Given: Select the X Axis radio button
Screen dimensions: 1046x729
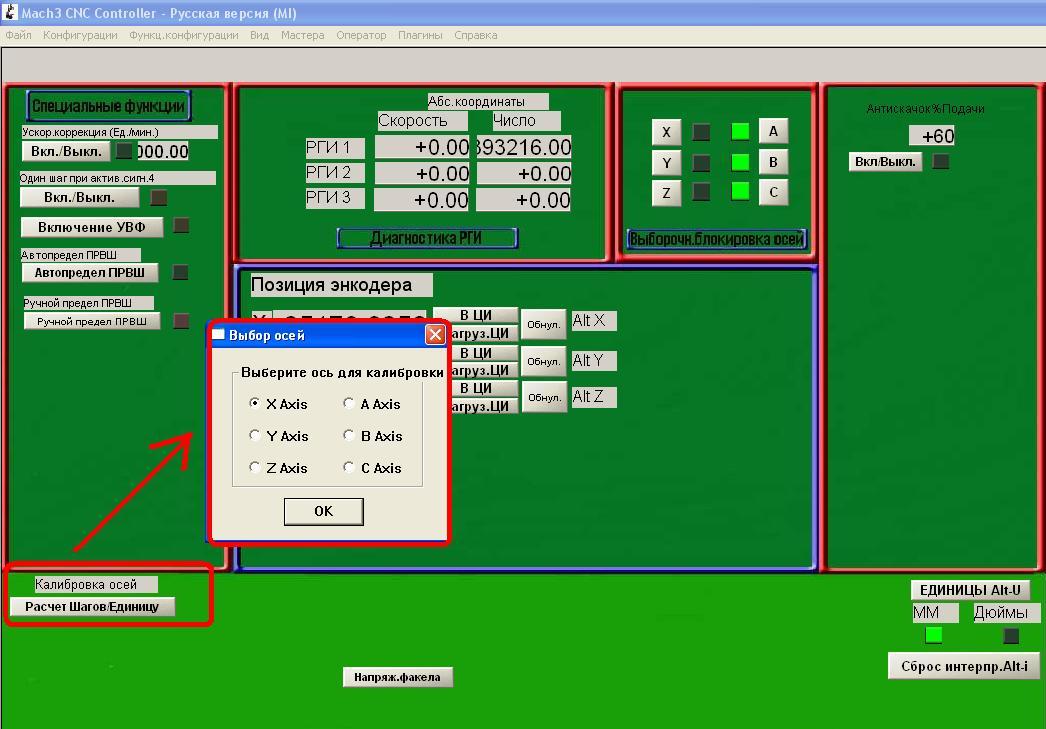Looking at the screenshot, I should [x=254, y=404].
